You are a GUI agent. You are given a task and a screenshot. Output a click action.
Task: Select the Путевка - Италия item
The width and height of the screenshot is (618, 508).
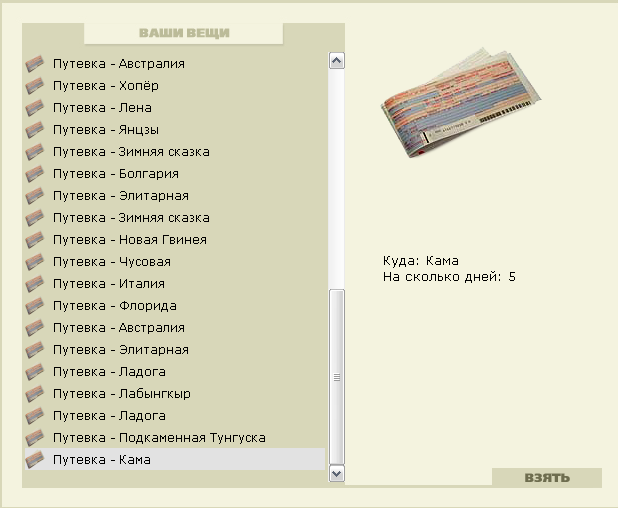(109, 284)
